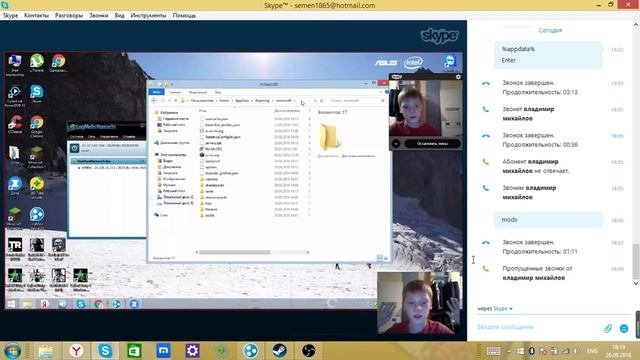Image resolution: width=640 pixels, height=360 pixels.
Task: Click 'Остановить показ' button in shared screen
Action: pyautogui.click(x=432, y=144)
